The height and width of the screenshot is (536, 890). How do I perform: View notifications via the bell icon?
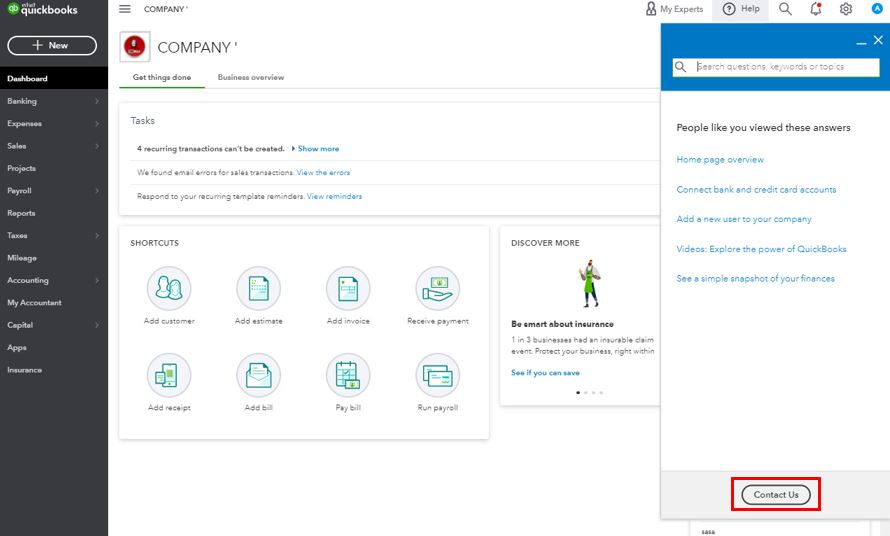816,9
